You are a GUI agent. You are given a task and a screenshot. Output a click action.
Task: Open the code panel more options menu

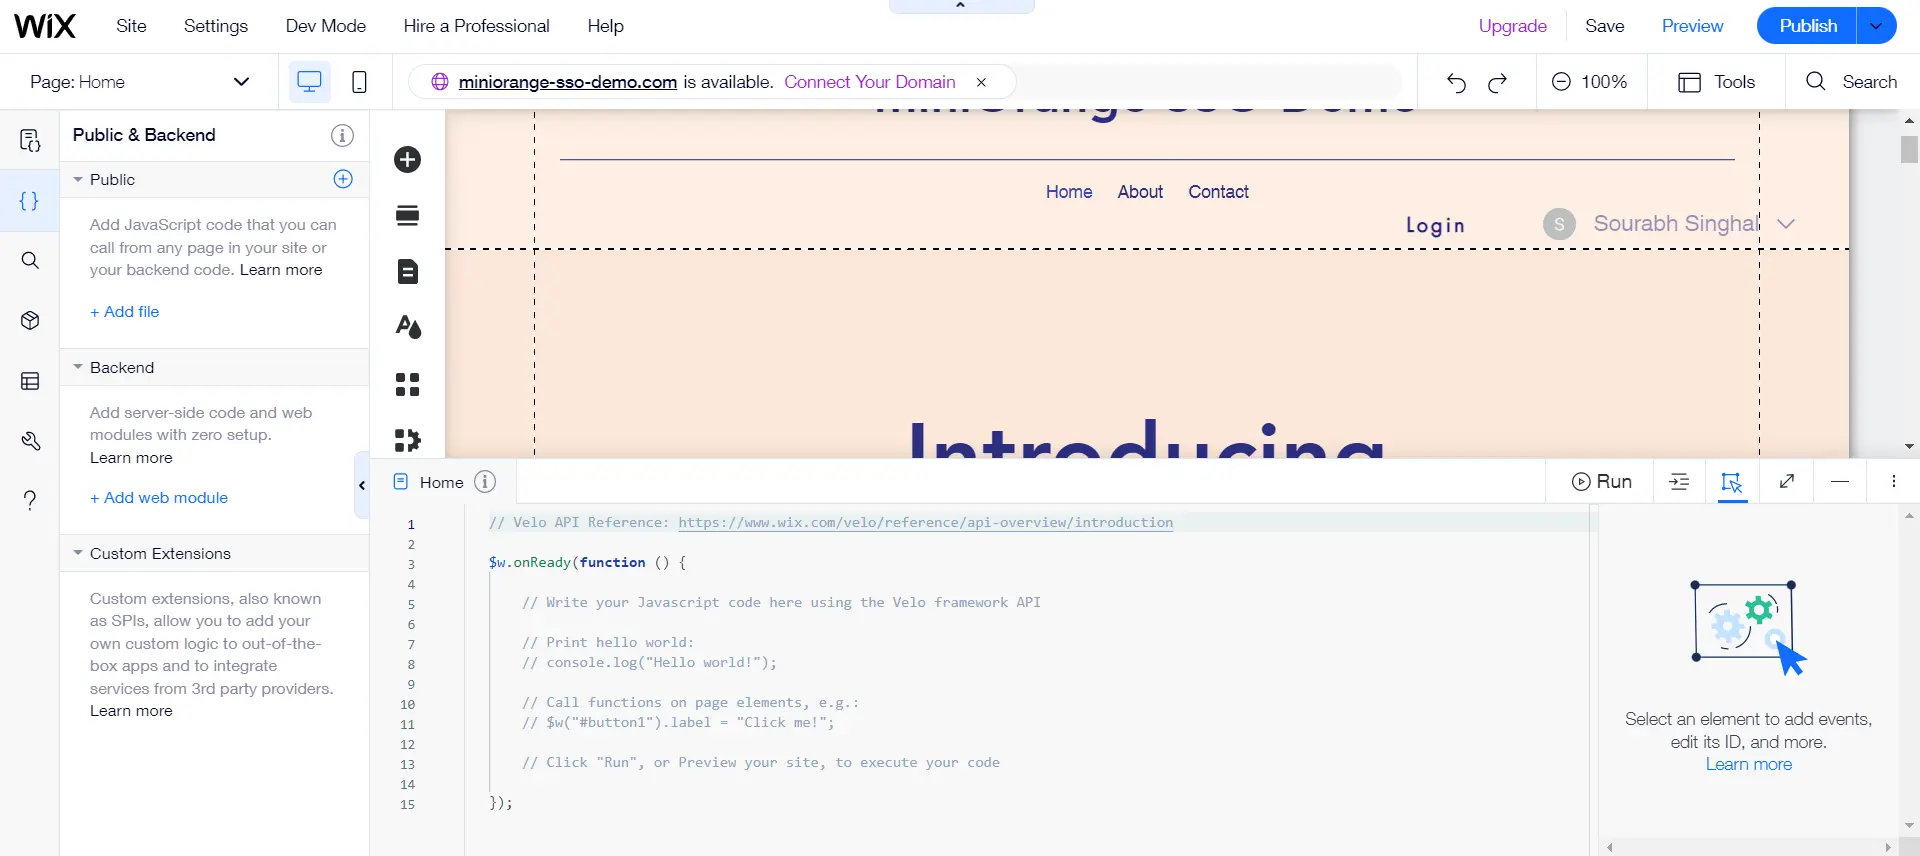tap(1893, 482)
